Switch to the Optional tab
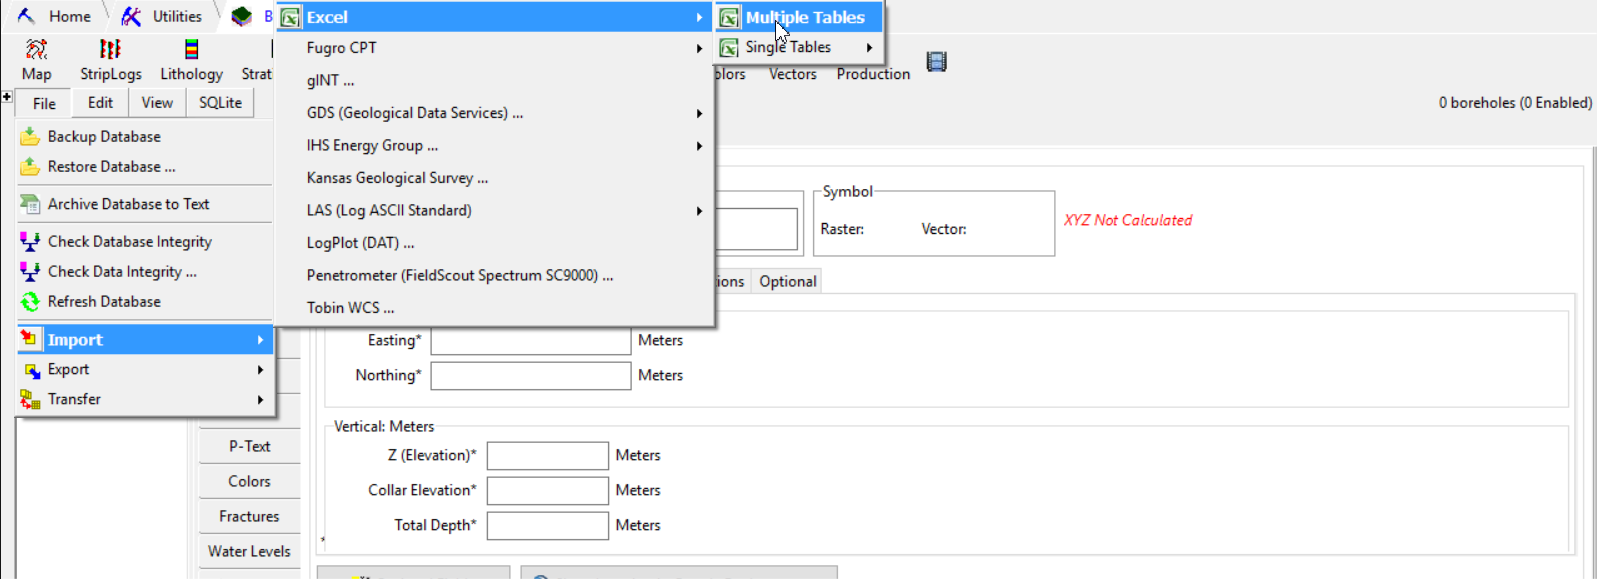Viewport: 1597px width, 579px height. [x=787, y=282]
